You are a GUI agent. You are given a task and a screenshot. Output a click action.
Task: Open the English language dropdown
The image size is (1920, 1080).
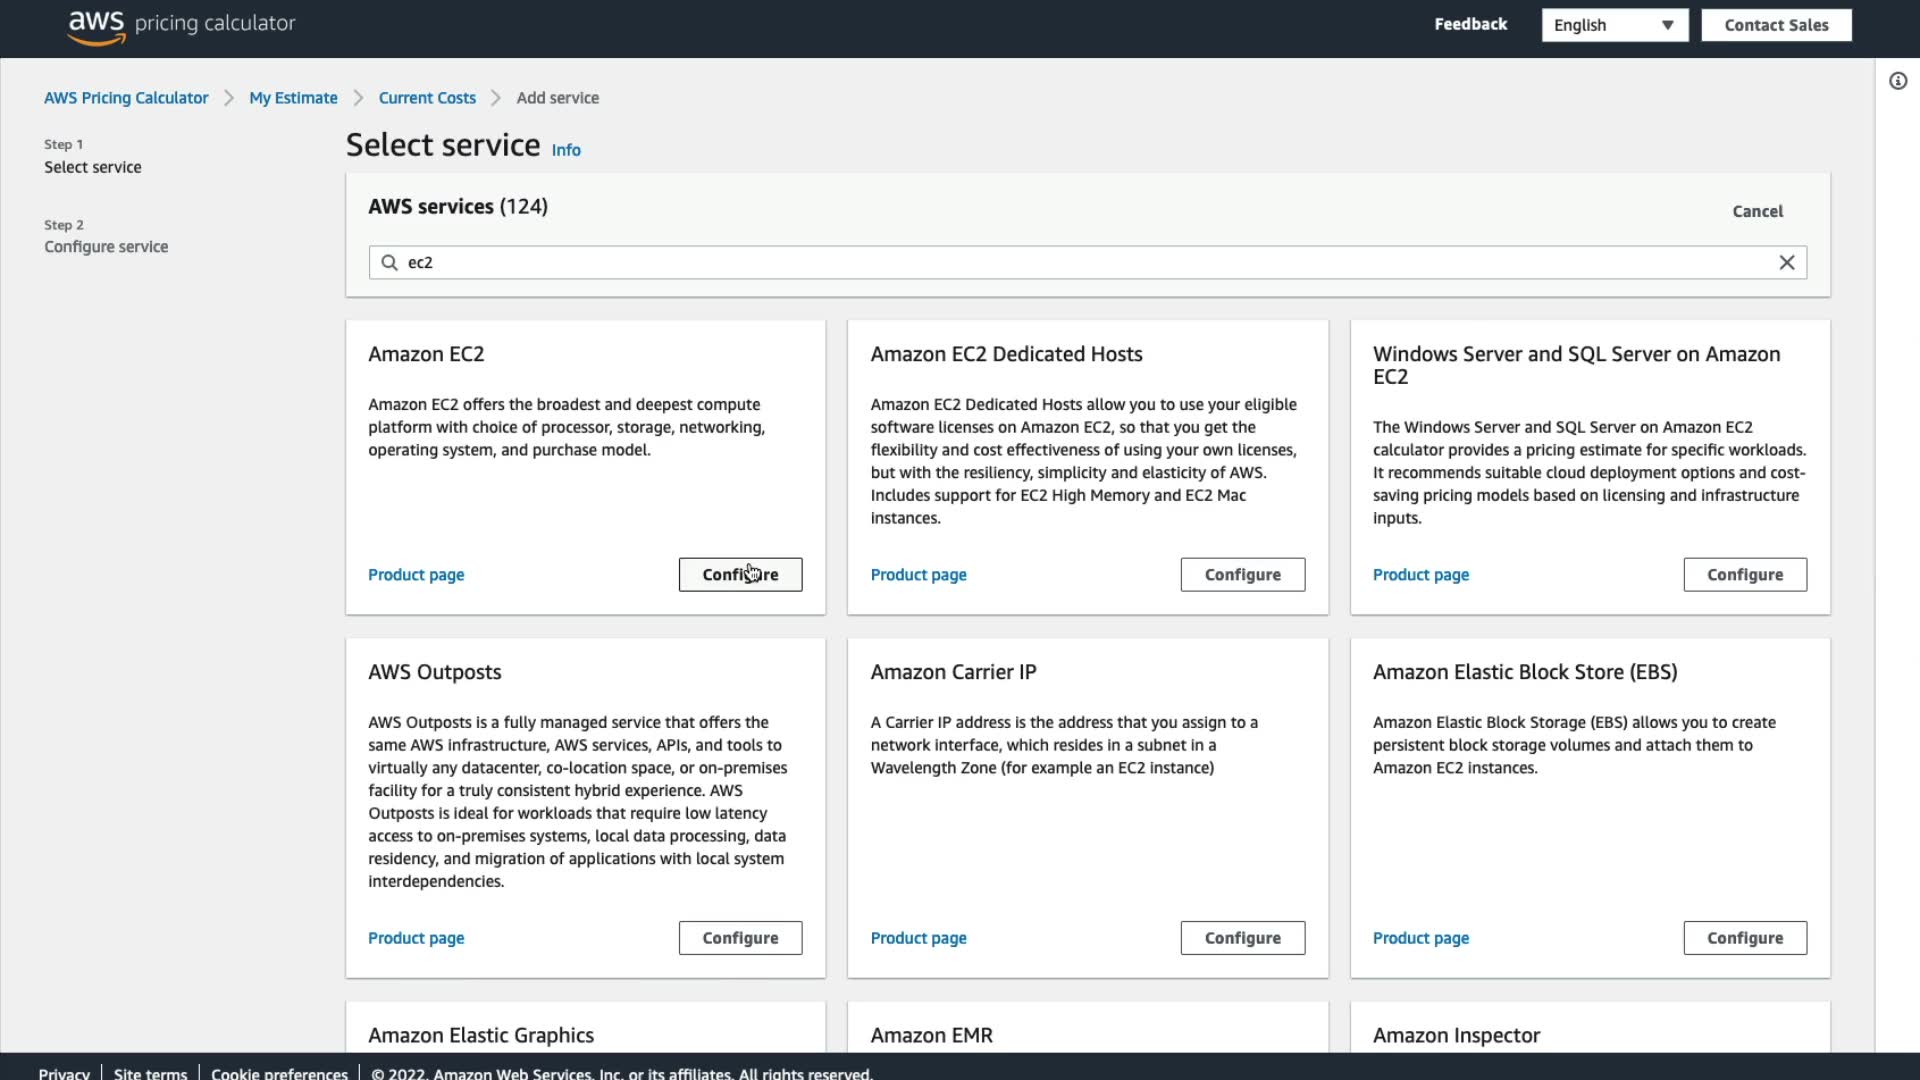(1613, 25)
